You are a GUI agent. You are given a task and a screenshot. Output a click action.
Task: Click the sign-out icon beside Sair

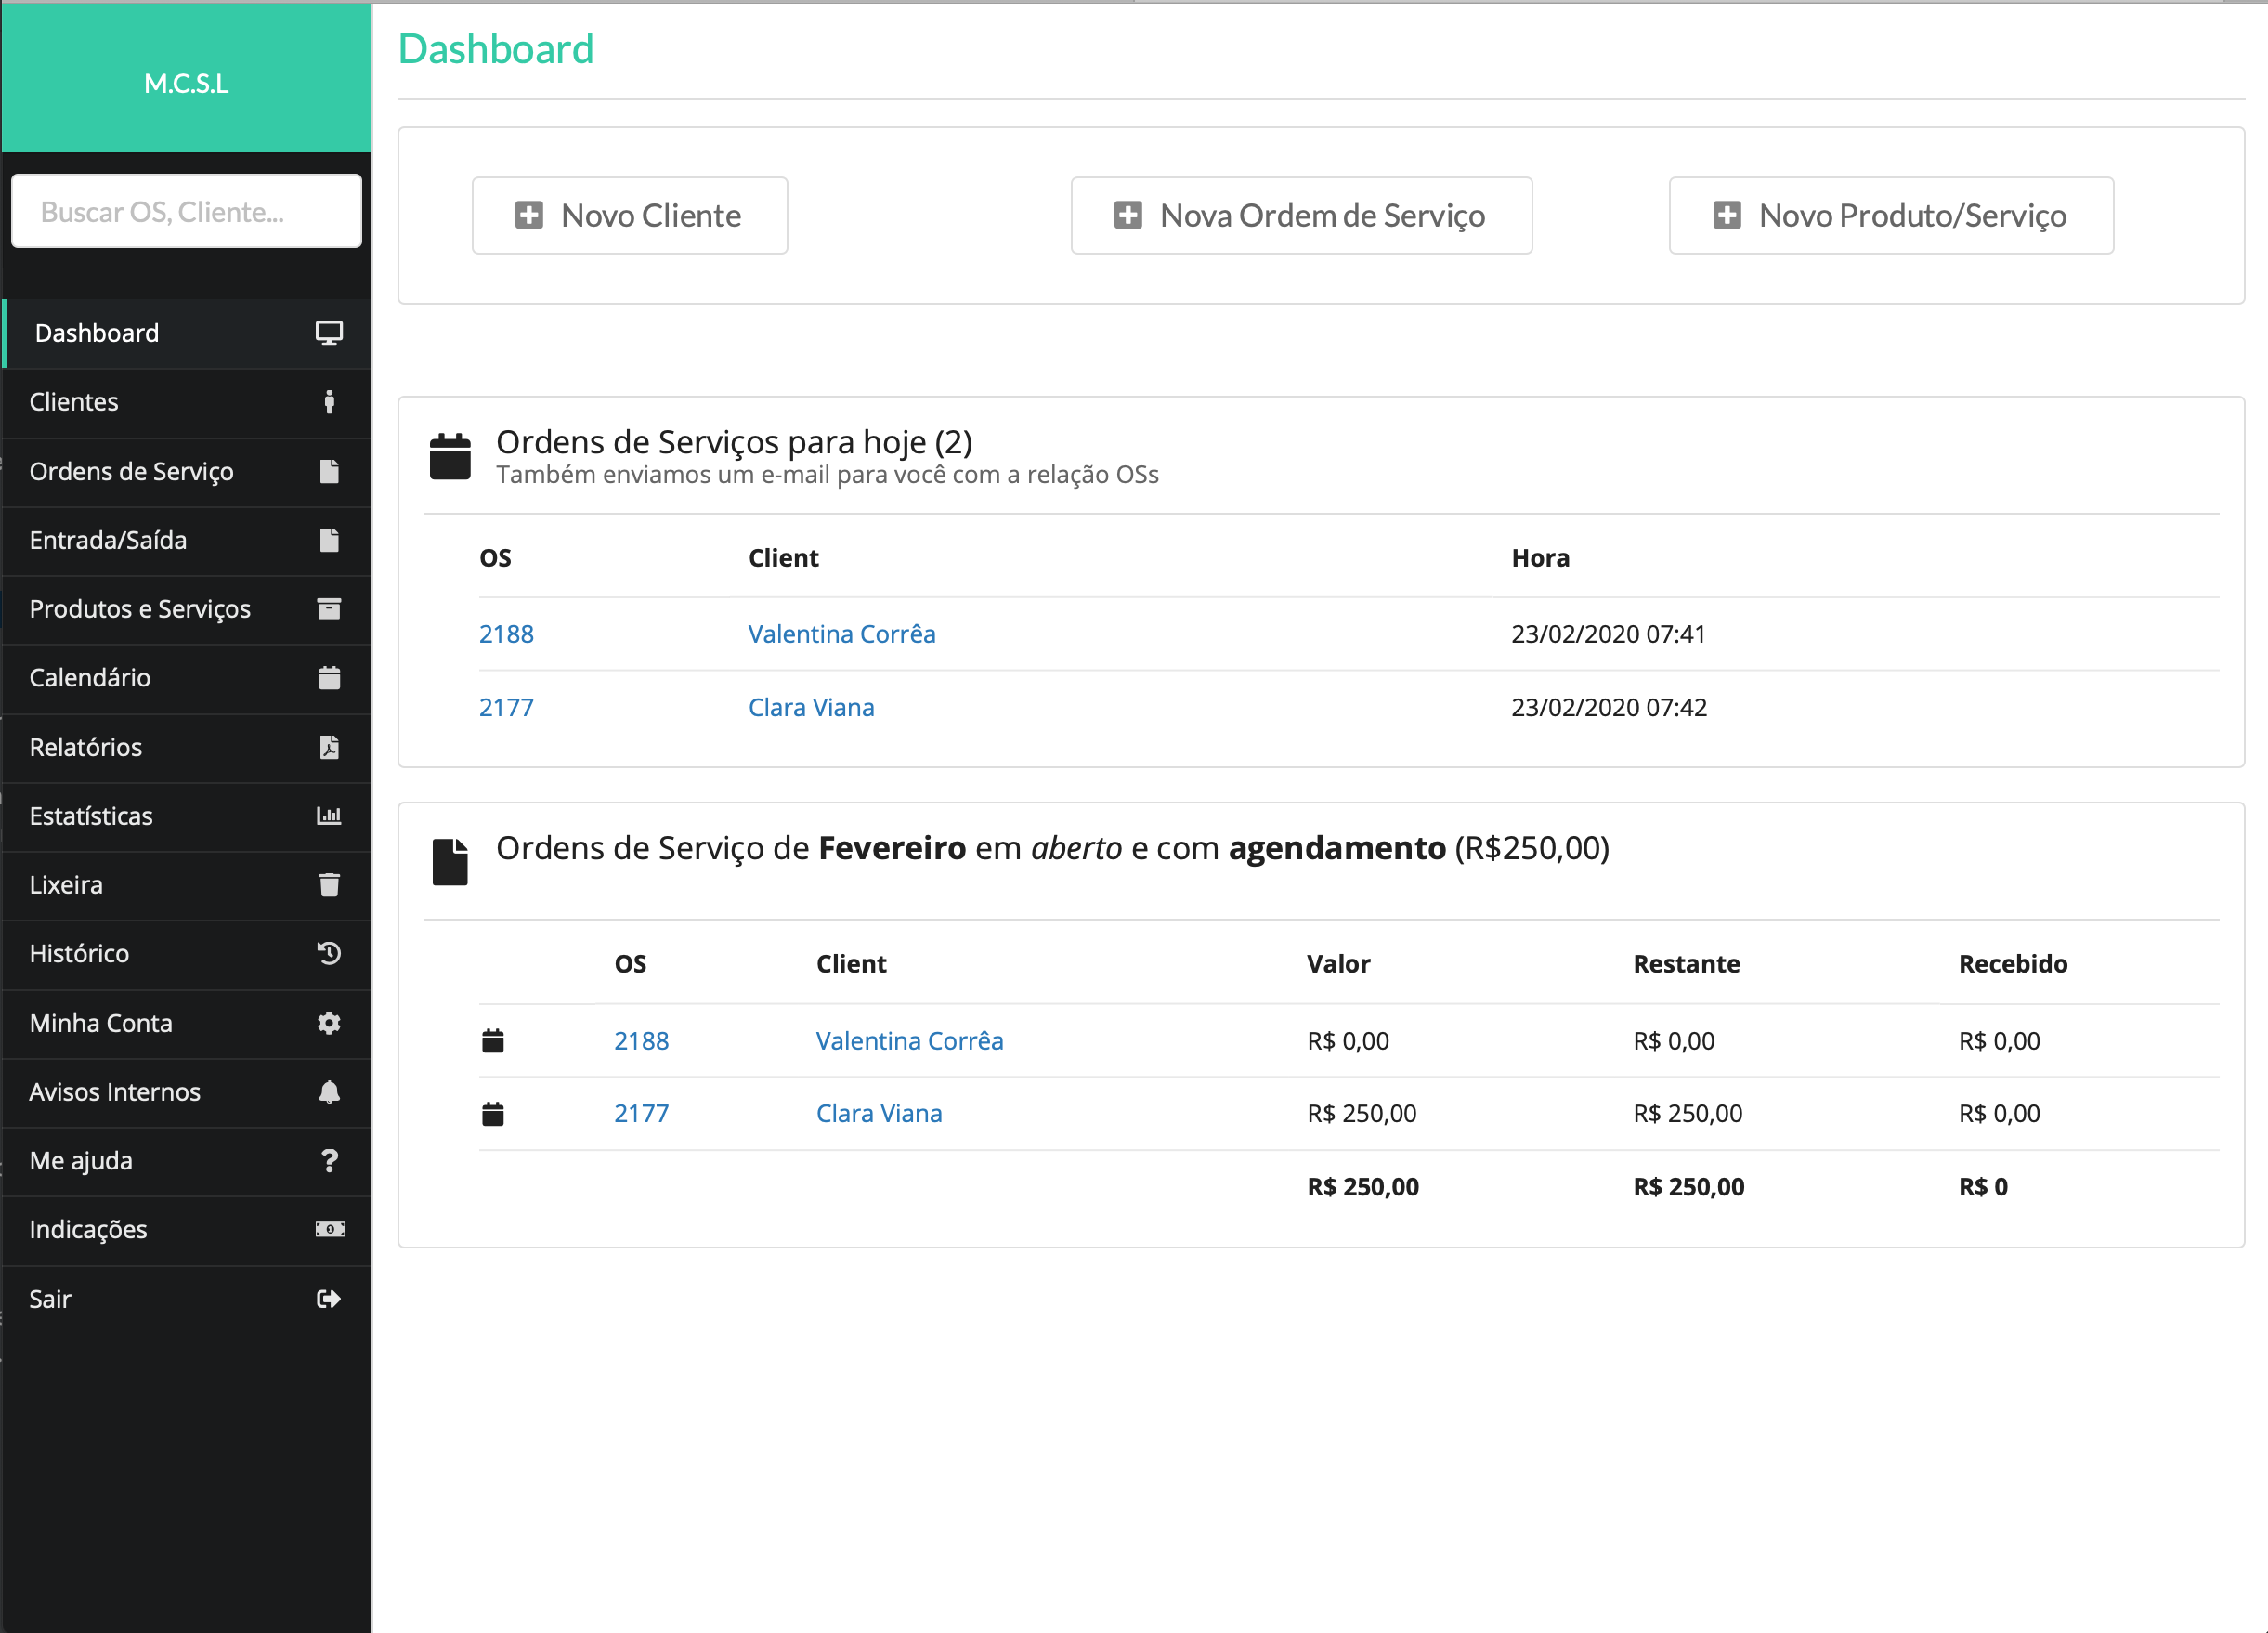point(329,1299)
